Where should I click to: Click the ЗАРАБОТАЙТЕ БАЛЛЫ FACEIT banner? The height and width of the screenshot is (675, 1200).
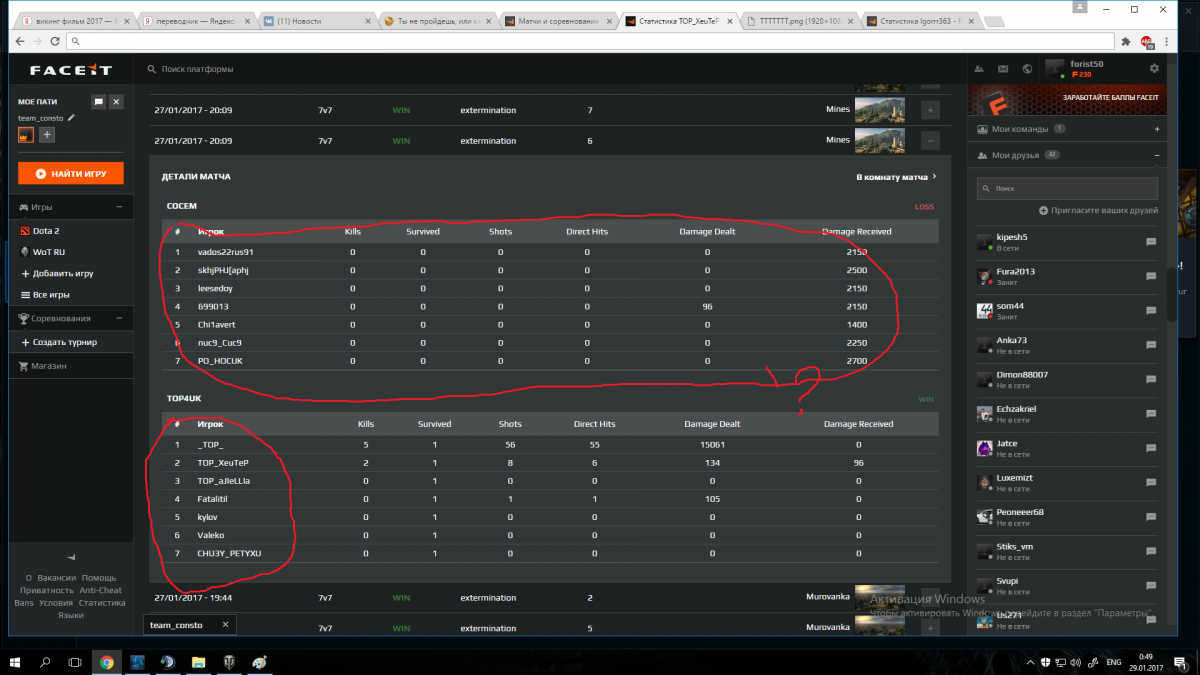click(1067, 98)
